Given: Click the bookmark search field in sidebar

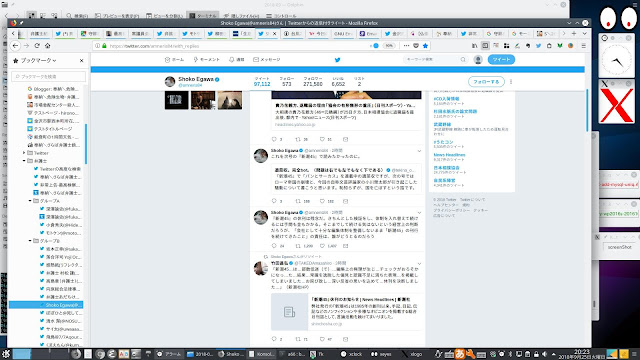Looking at the screenshot, I should pos(49,76).
